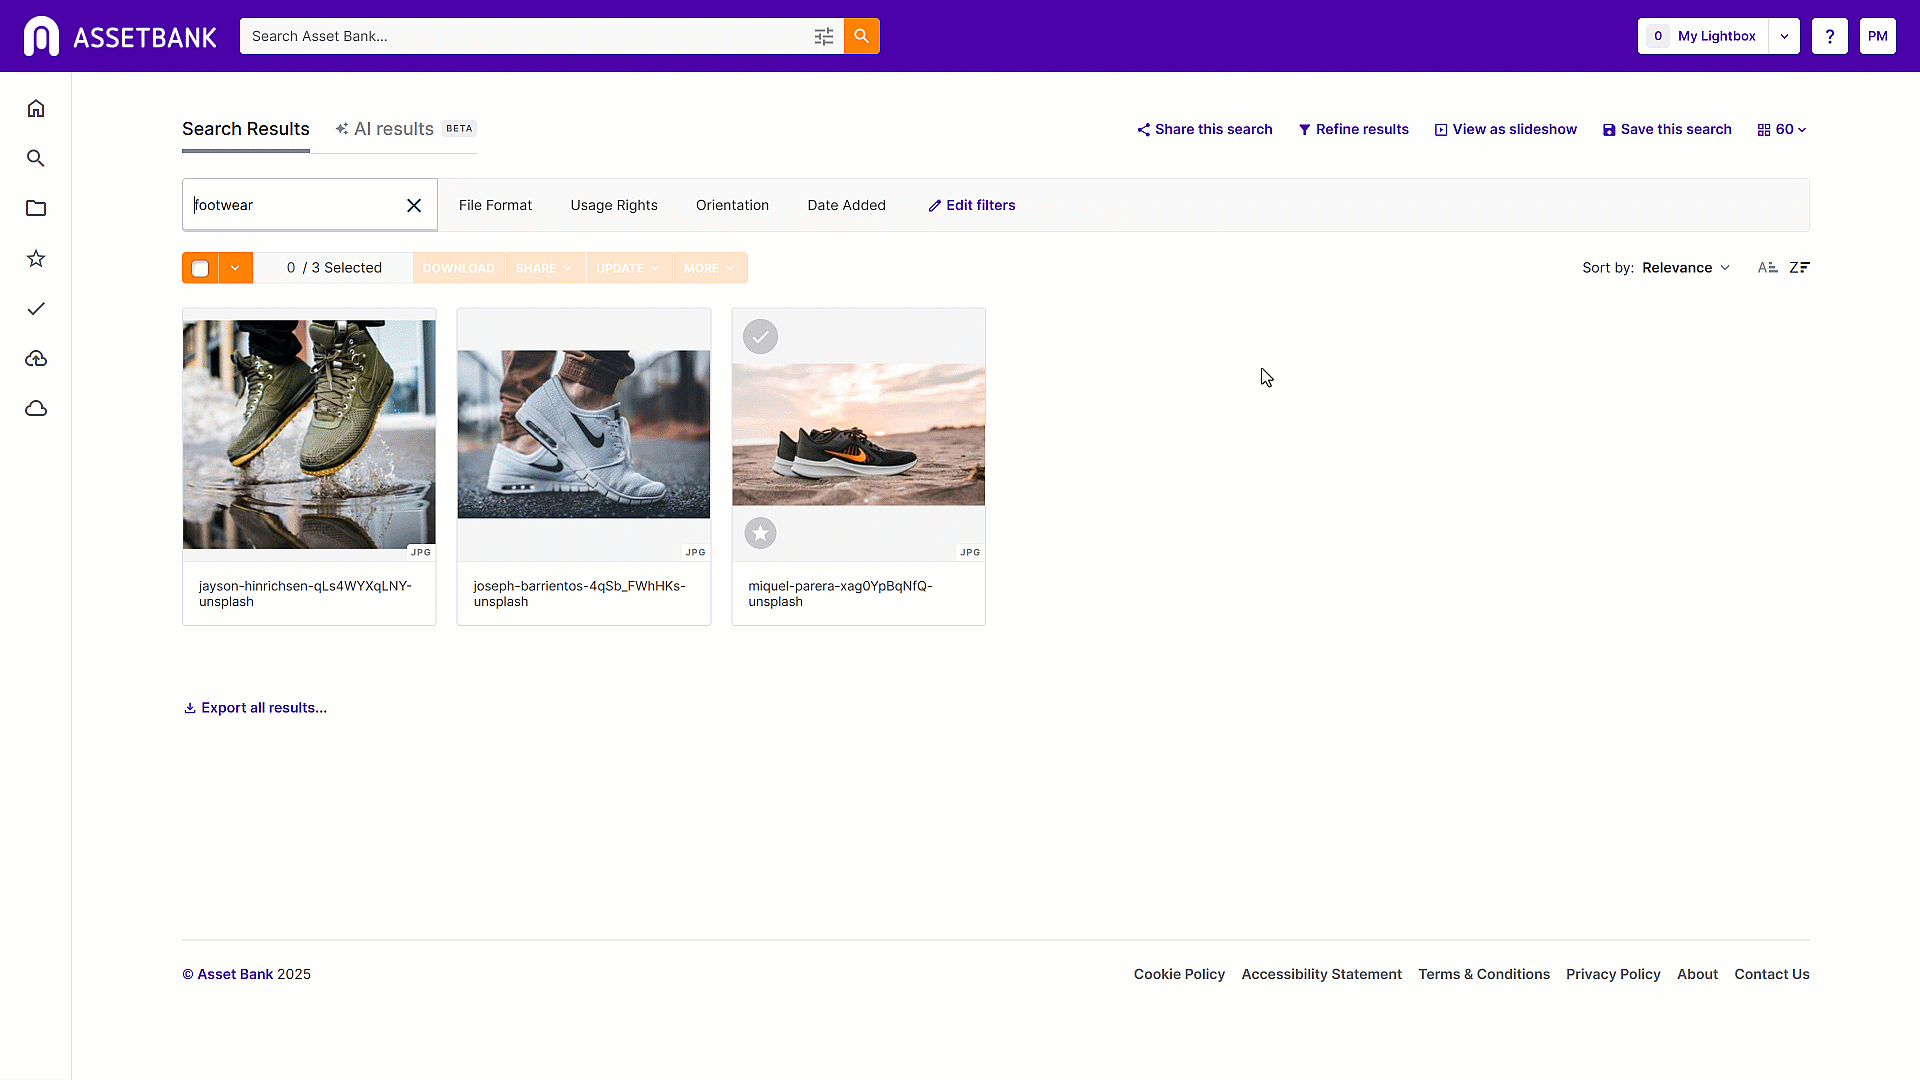This screenshot has width=1920, height=1080.
Task: Sort results descending Z to A
Action: pos(1799,267)
